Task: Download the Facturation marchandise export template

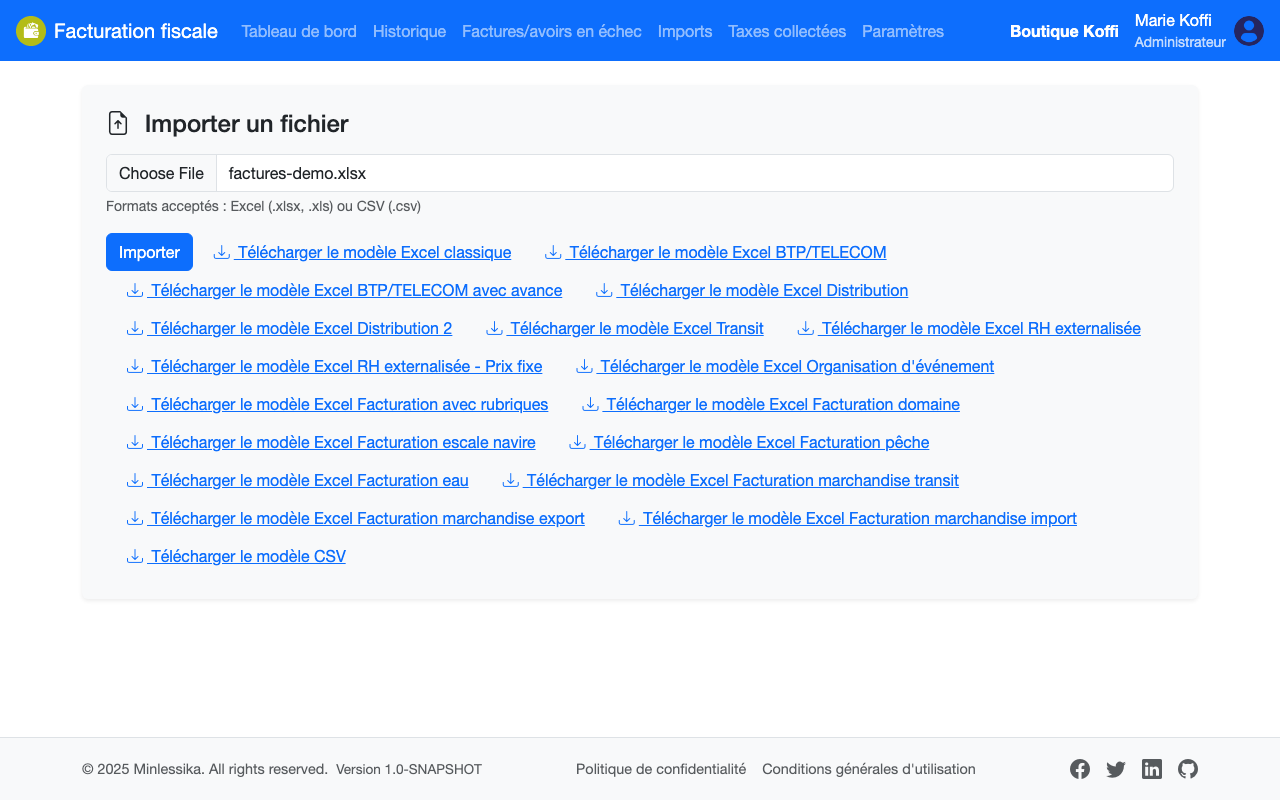Action: (x=355, y=518)
